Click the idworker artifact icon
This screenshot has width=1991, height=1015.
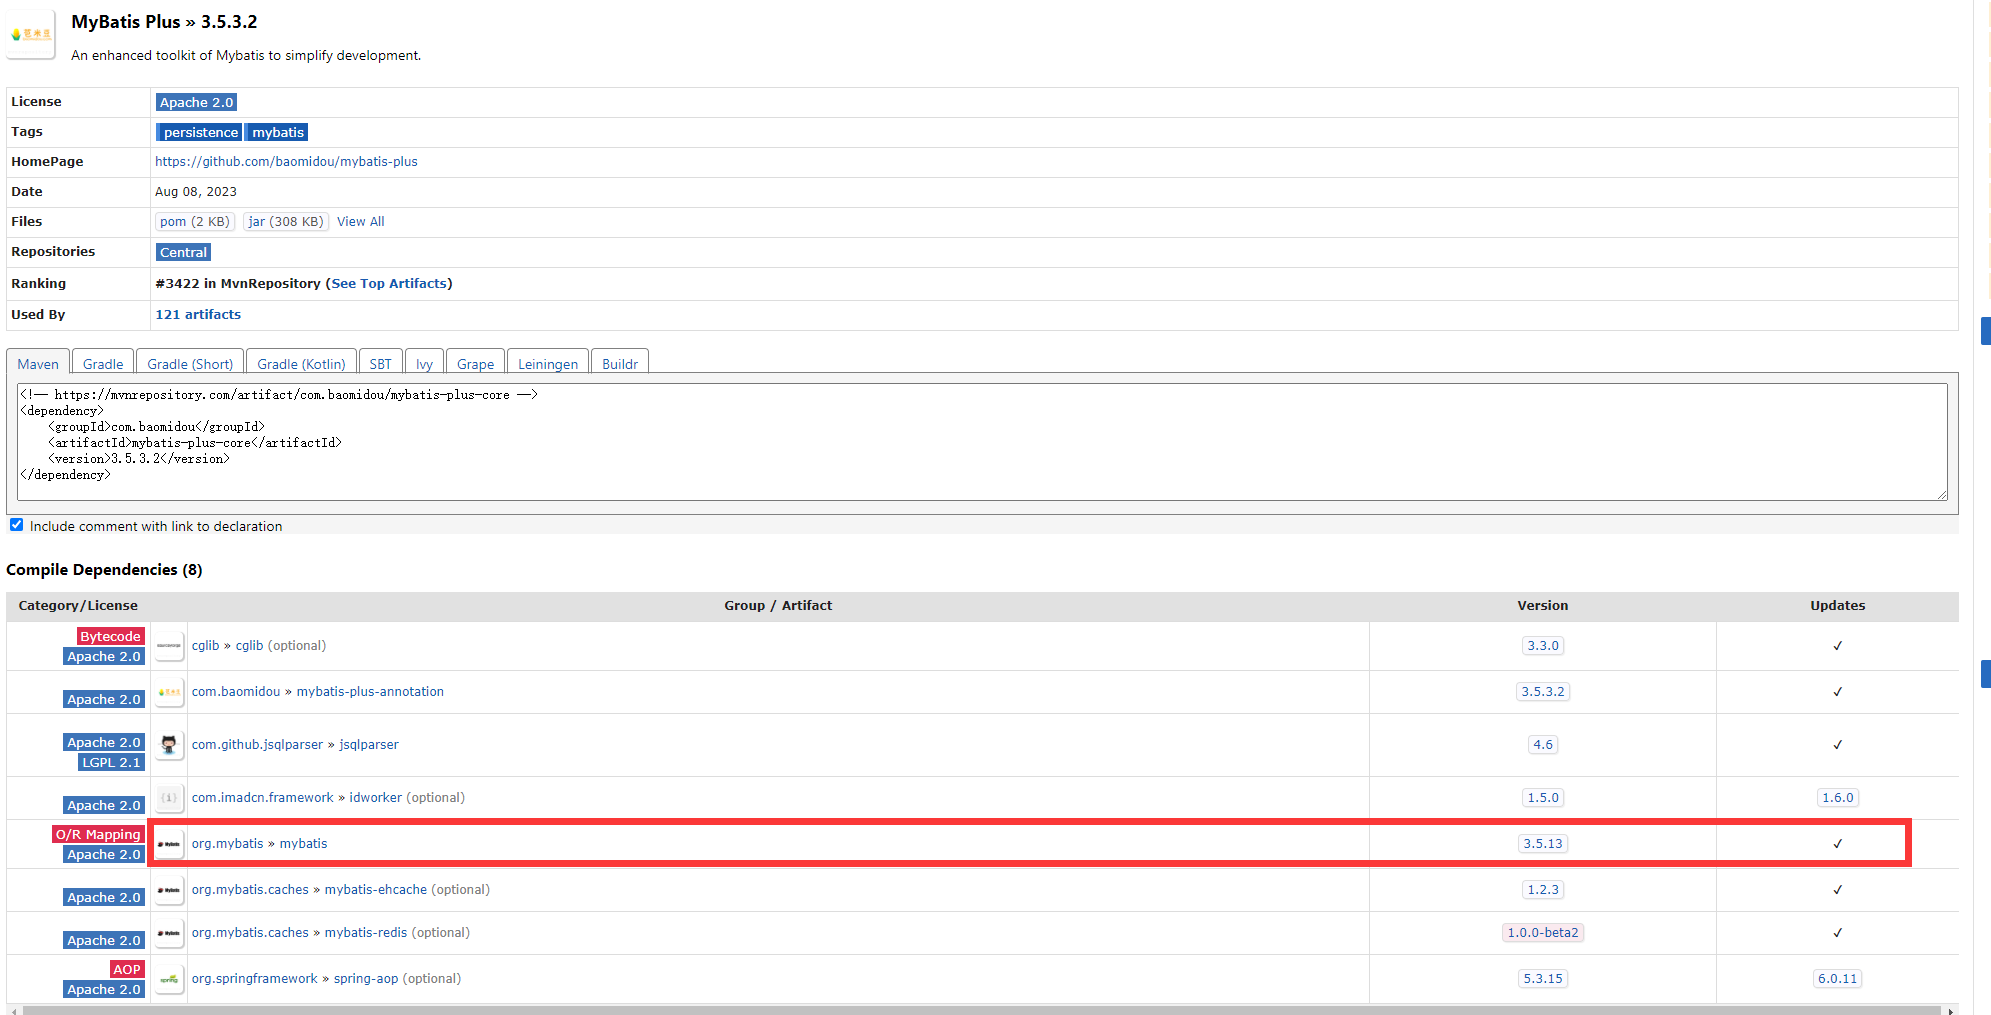(169, 797)
